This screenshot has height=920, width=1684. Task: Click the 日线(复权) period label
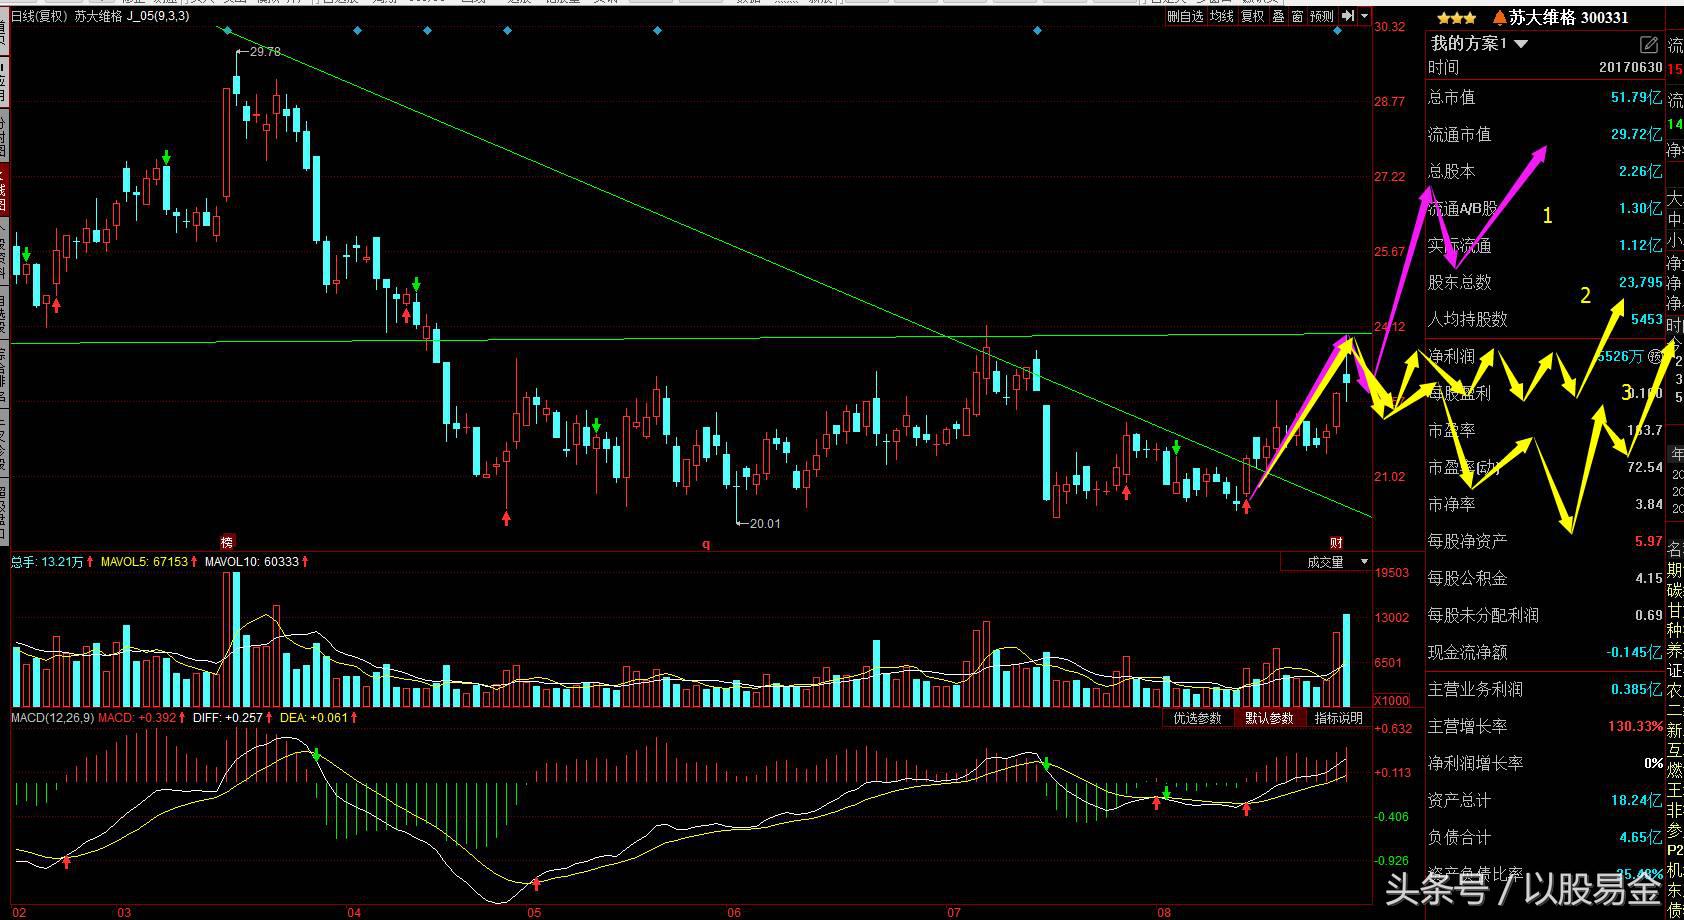(40, 16)
